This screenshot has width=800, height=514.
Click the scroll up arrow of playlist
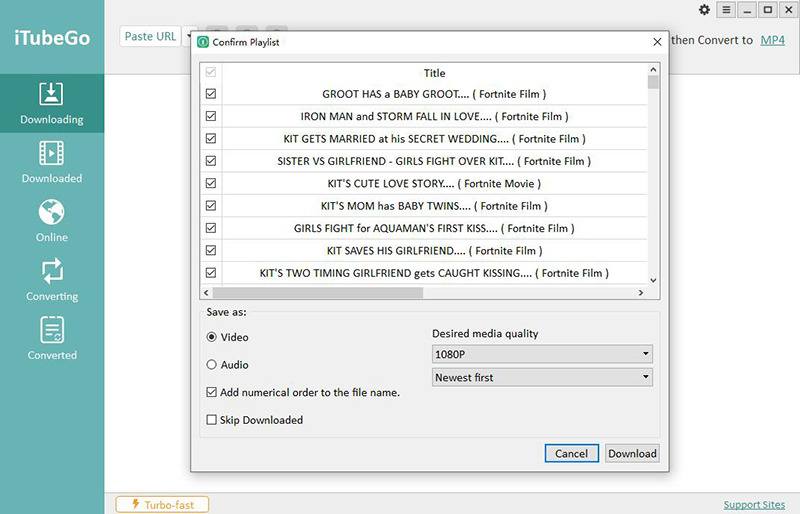pyautogui.click(x=653, y=69)
